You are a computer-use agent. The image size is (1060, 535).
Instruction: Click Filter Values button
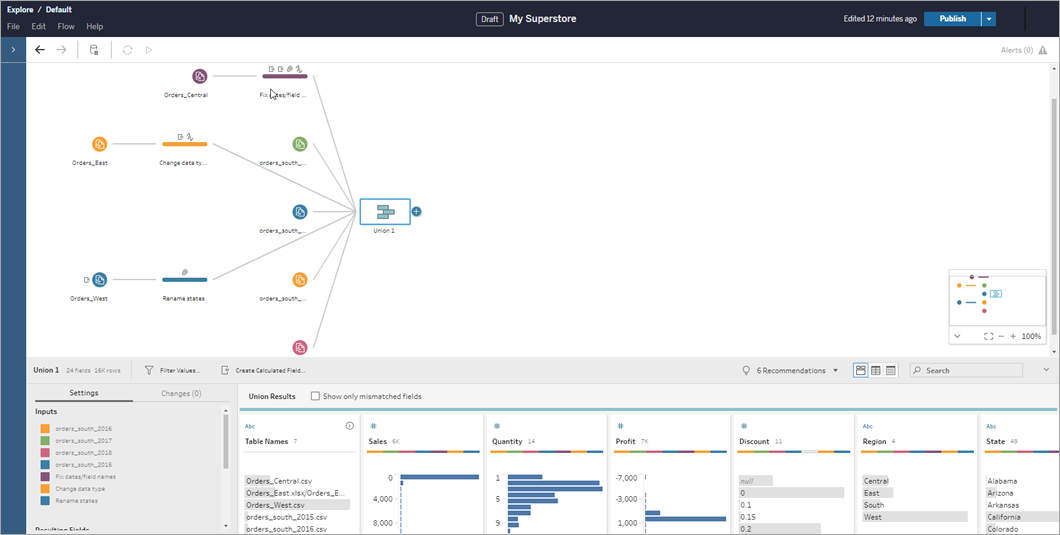tap(173, 371)
